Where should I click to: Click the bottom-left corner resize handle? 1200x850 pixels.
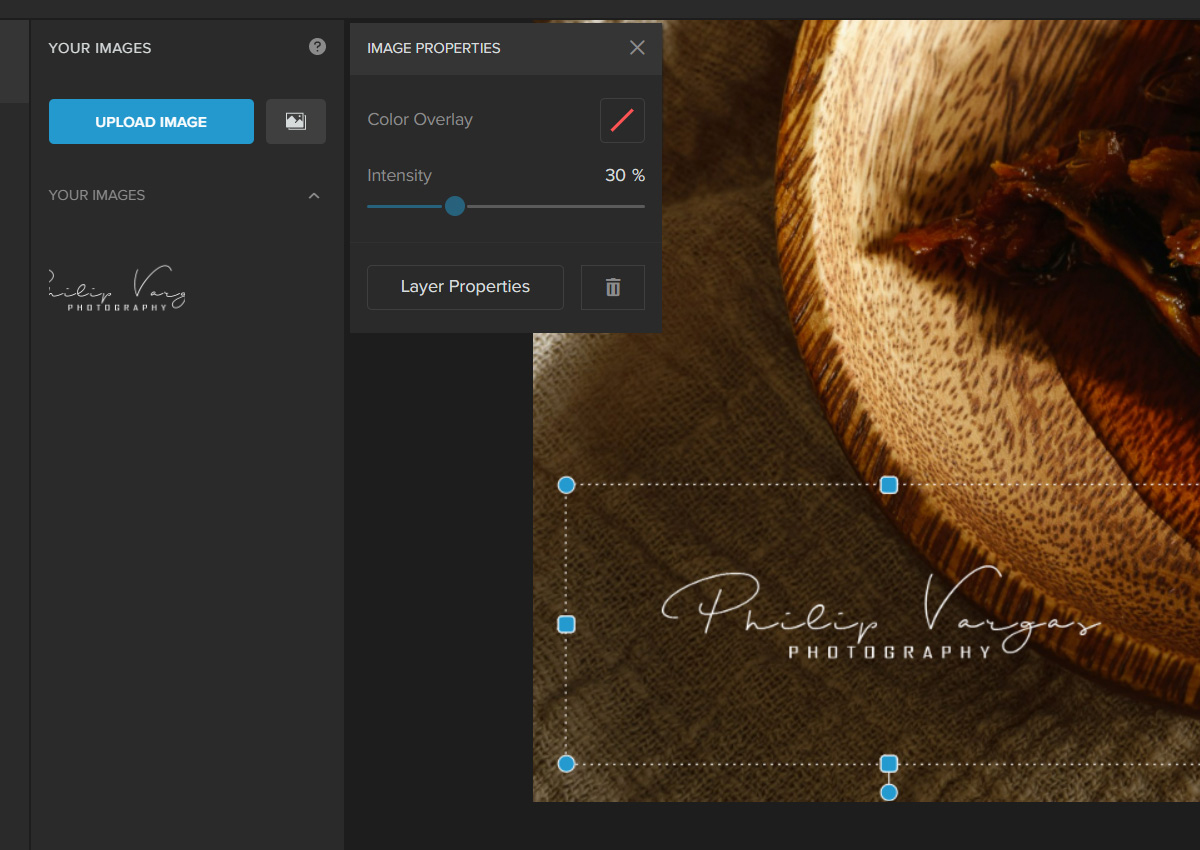(566, 764)
